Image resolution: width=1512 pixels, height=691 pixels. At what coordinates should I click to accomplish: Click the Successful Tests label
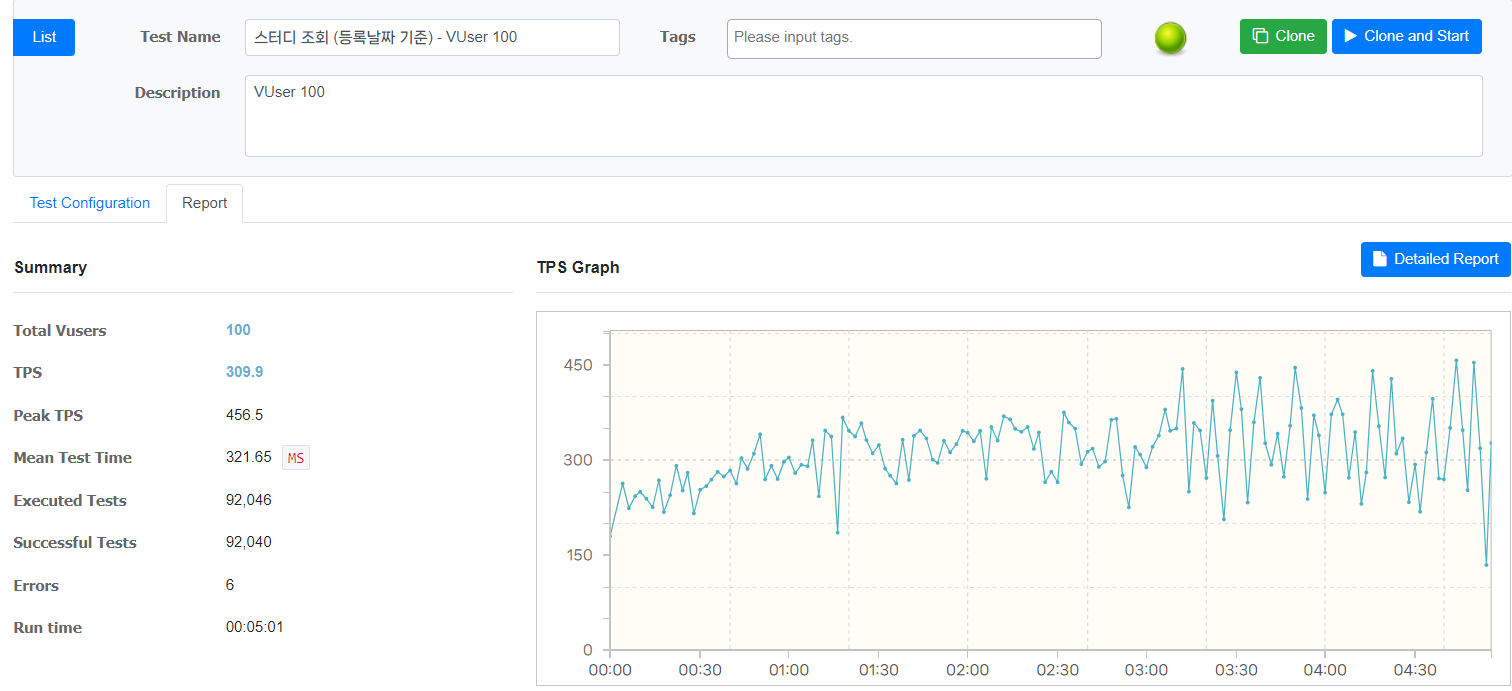coord(75,543)
